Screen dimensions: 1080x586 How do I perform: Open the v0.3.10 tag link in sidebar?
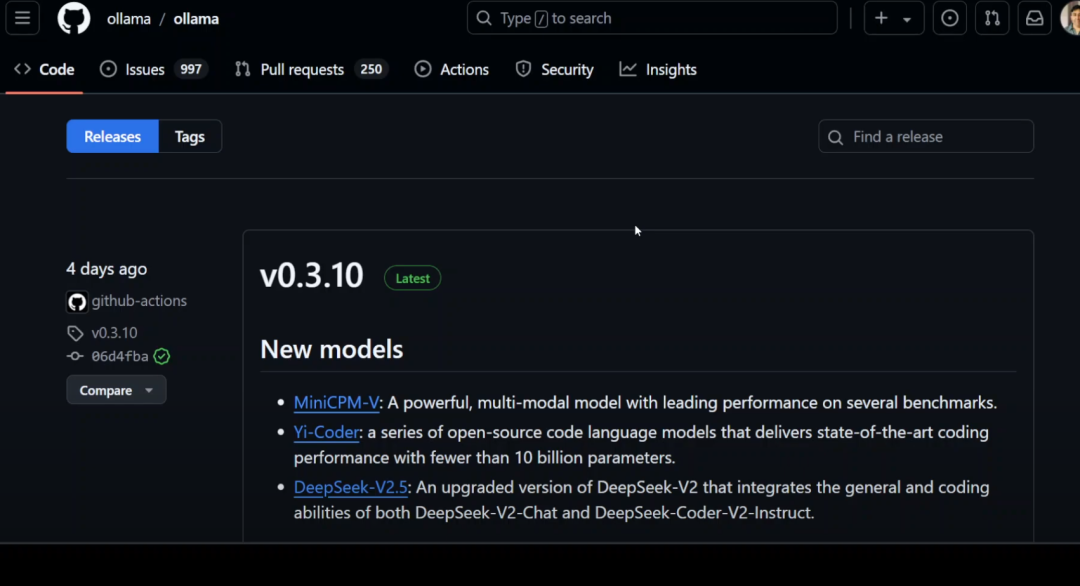tap(114, 333)
